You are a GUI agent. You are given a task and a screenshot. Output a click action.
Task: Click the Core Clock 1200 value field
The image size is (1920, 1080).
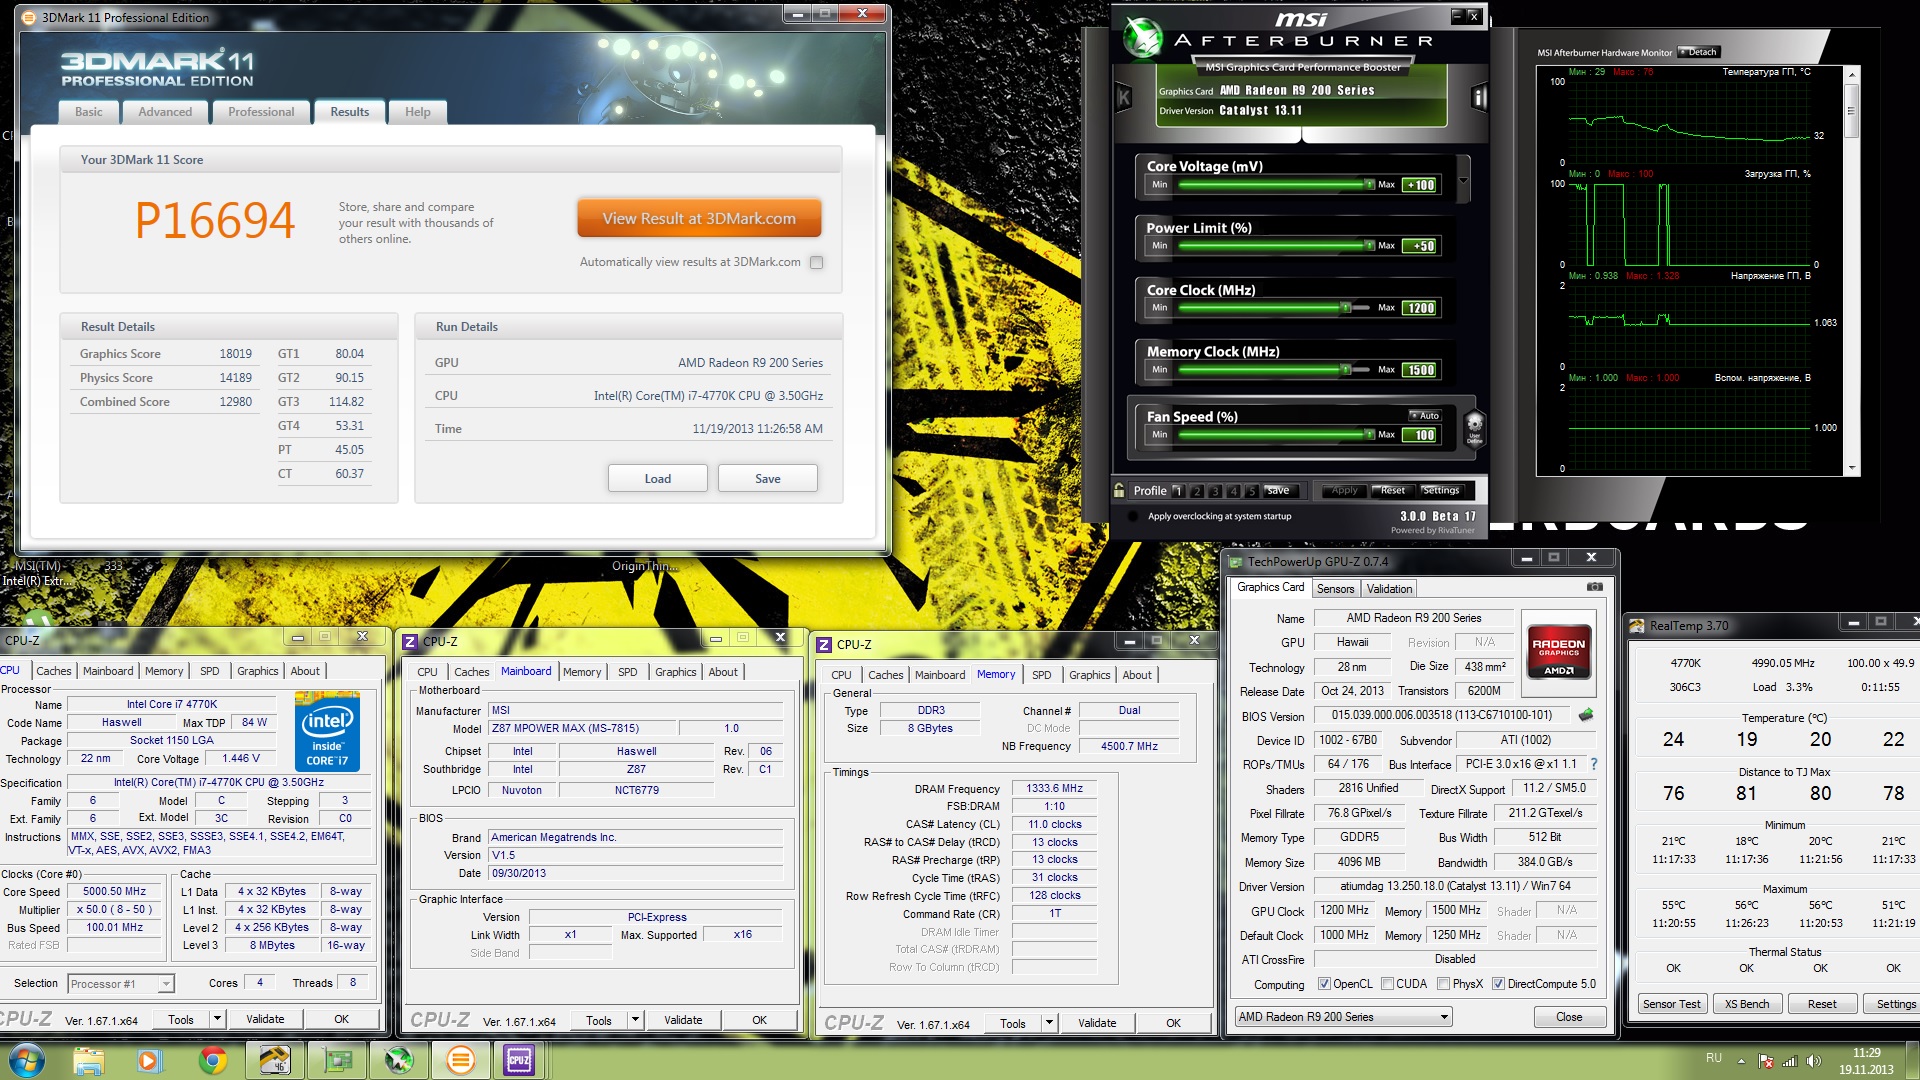[x=1420, y=308]
